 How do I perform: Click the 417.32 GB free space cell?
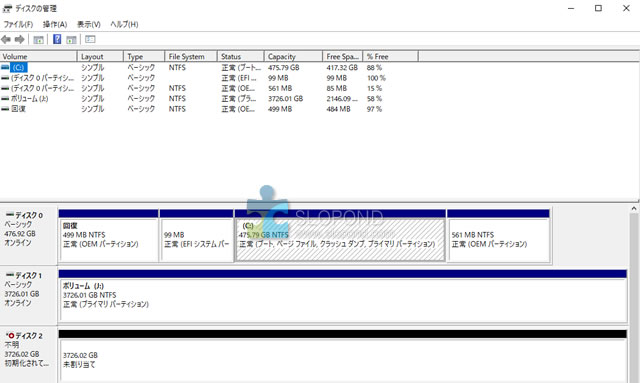[342, 67]
